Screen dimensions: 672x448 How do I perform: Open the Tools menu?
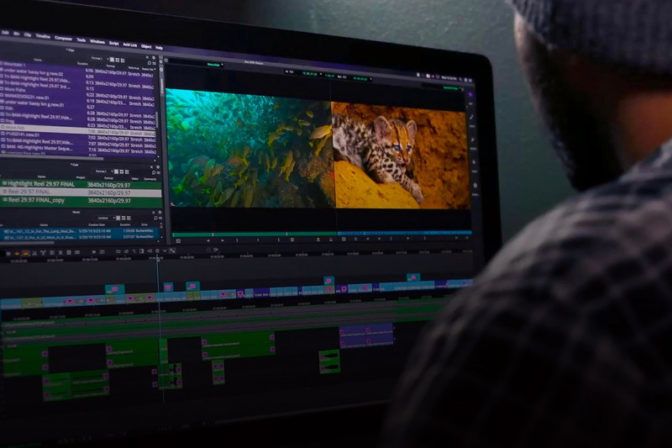tap(81, 40)
